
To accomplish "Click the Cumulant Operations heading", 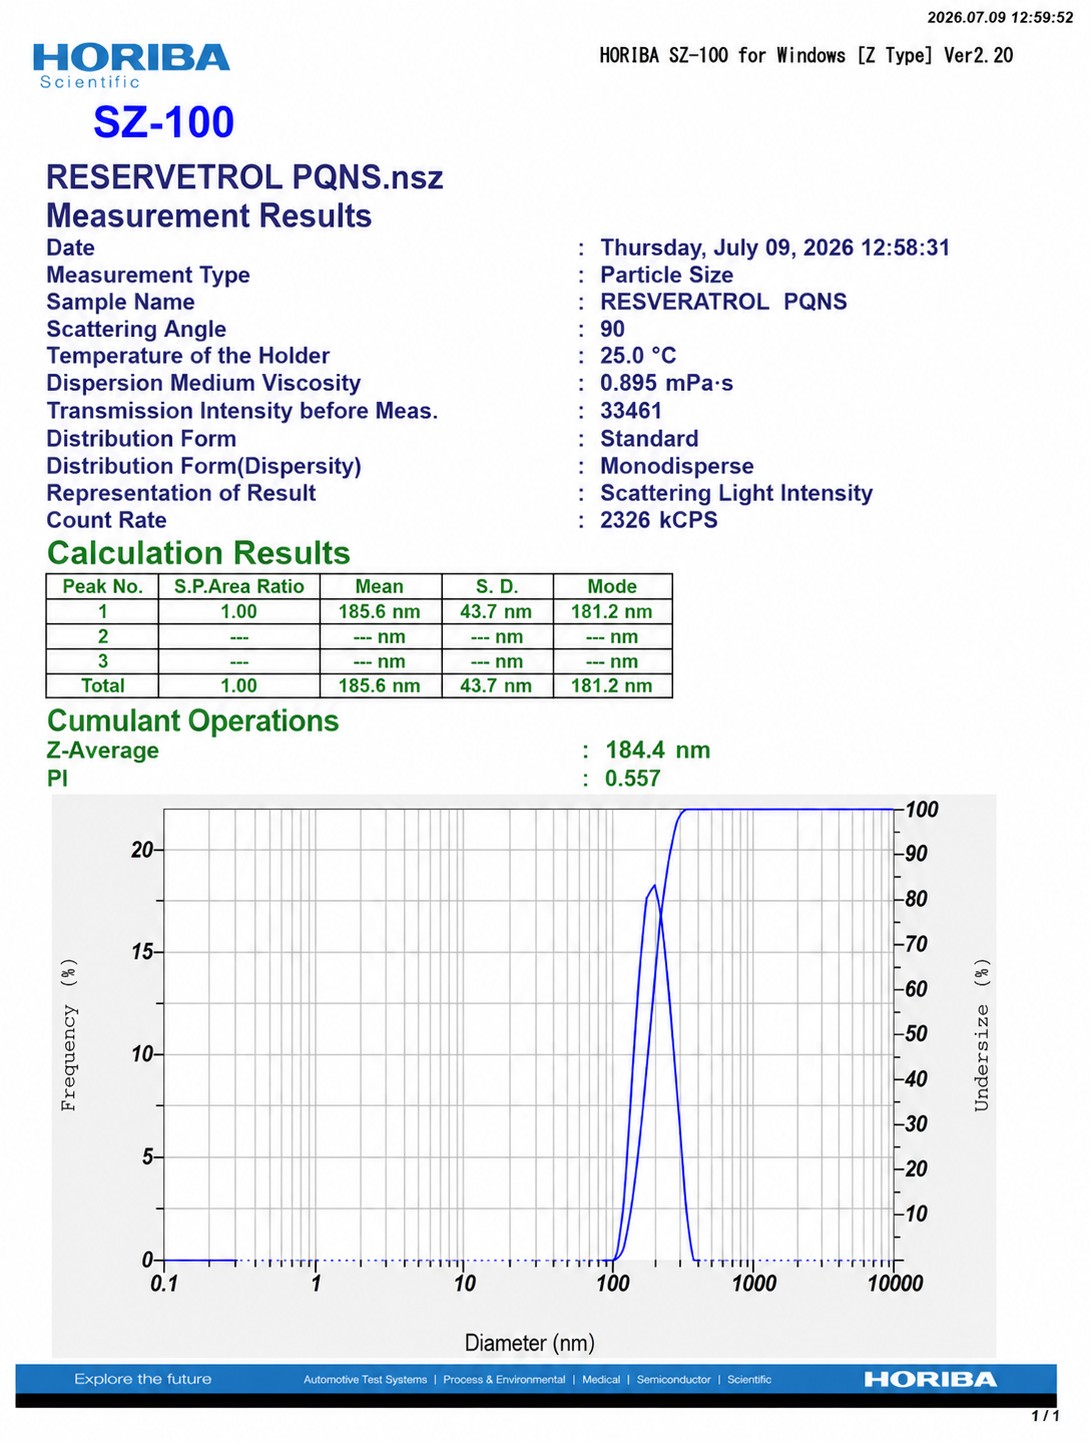I will (193, 721).
